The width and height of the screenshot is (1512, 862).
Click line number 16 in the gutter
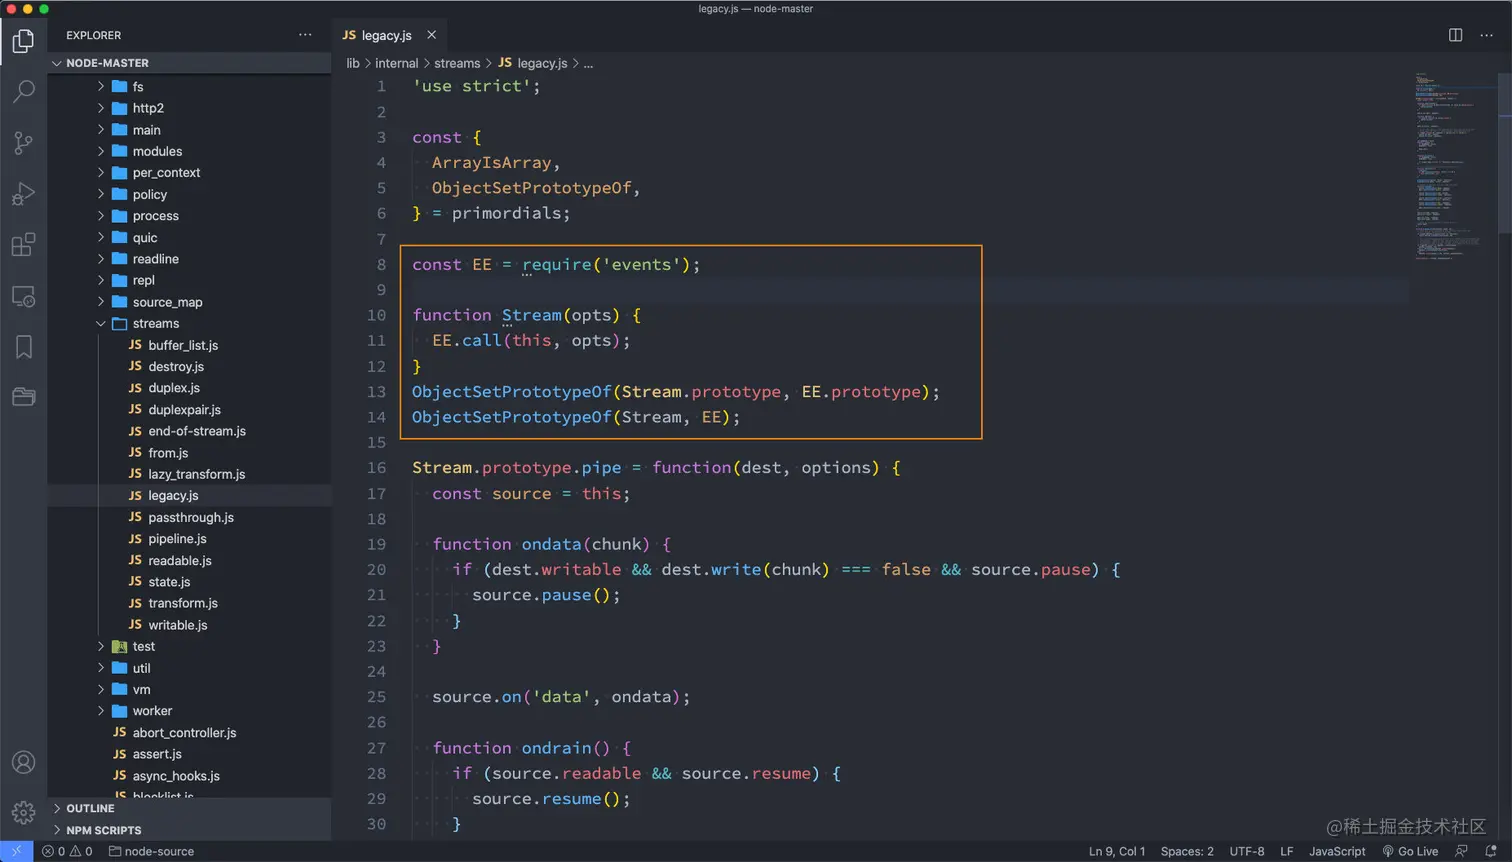(x=376, y=468)
